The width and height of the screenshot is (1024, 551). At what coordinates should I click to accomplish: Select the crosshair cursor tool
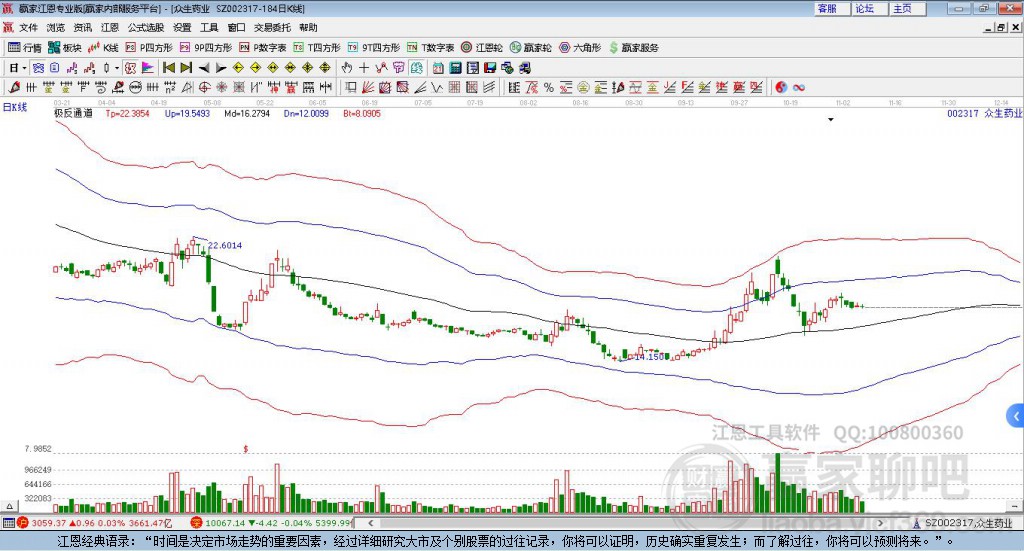(364, 68)
